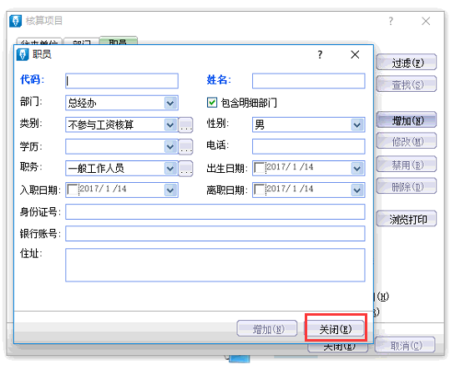Click 关闭(E) button in 职员 dialog

pos(335,329)
